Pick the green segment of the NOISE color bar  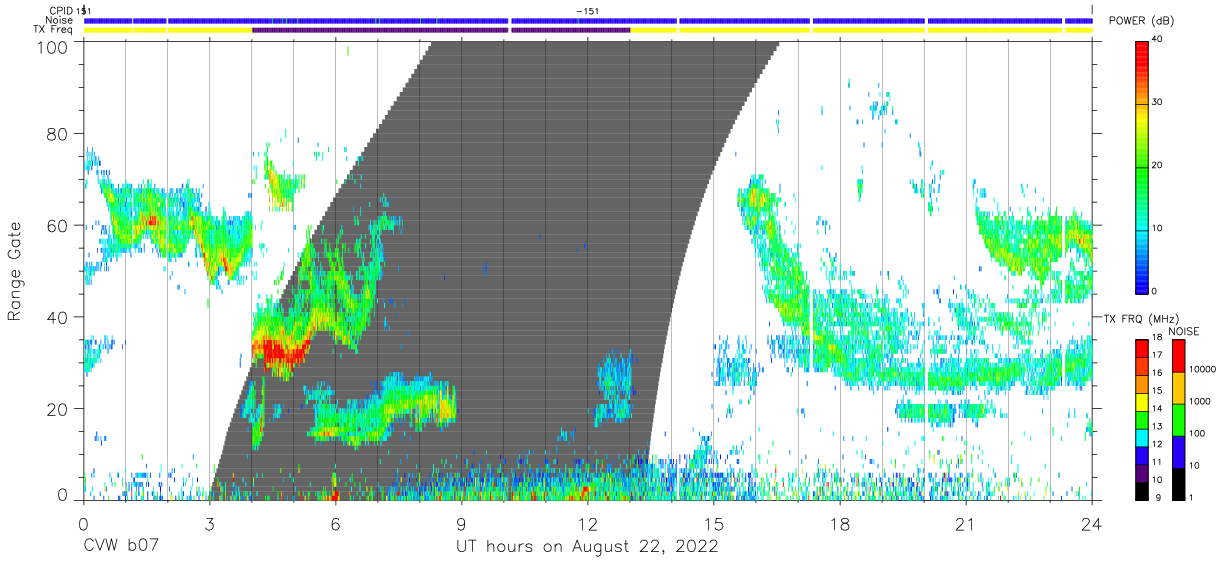[1178, 420]
